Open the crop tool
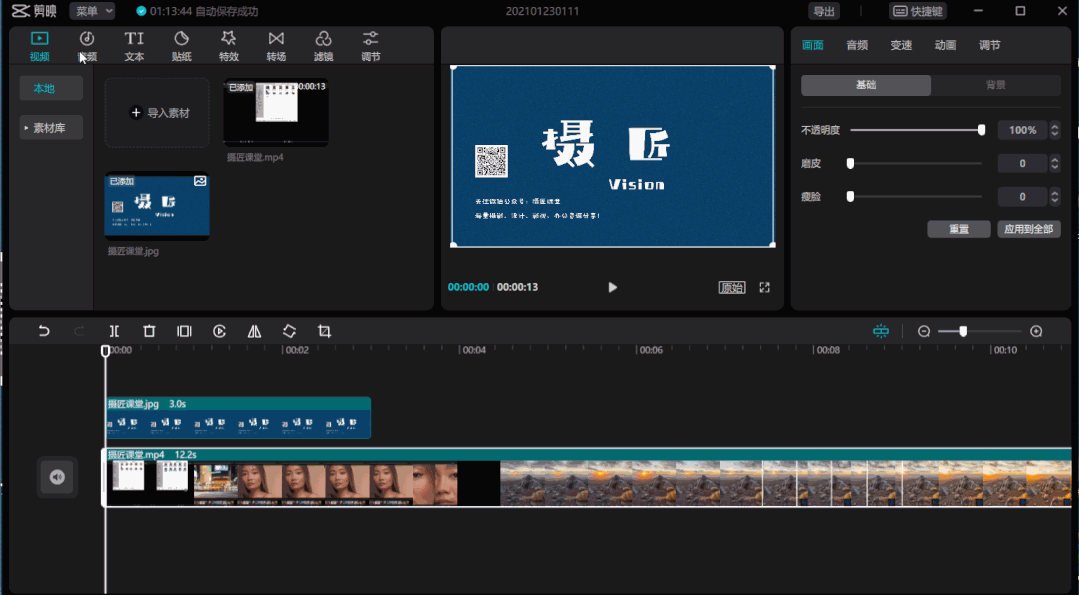 (x=325, y=331)
